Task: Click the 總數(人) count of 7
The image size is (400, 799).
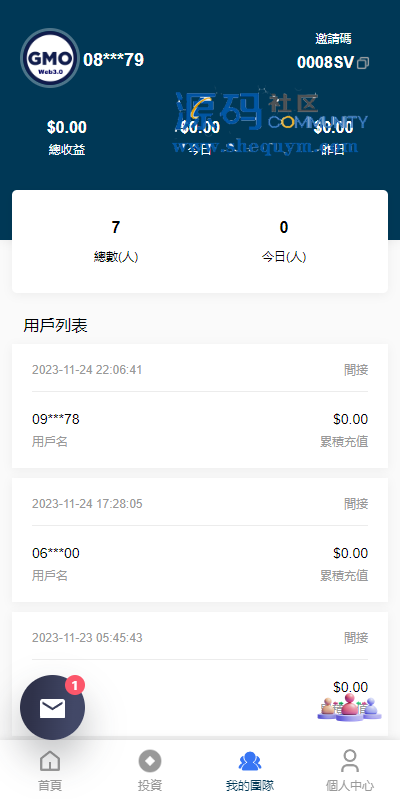Action: point(116,227)
